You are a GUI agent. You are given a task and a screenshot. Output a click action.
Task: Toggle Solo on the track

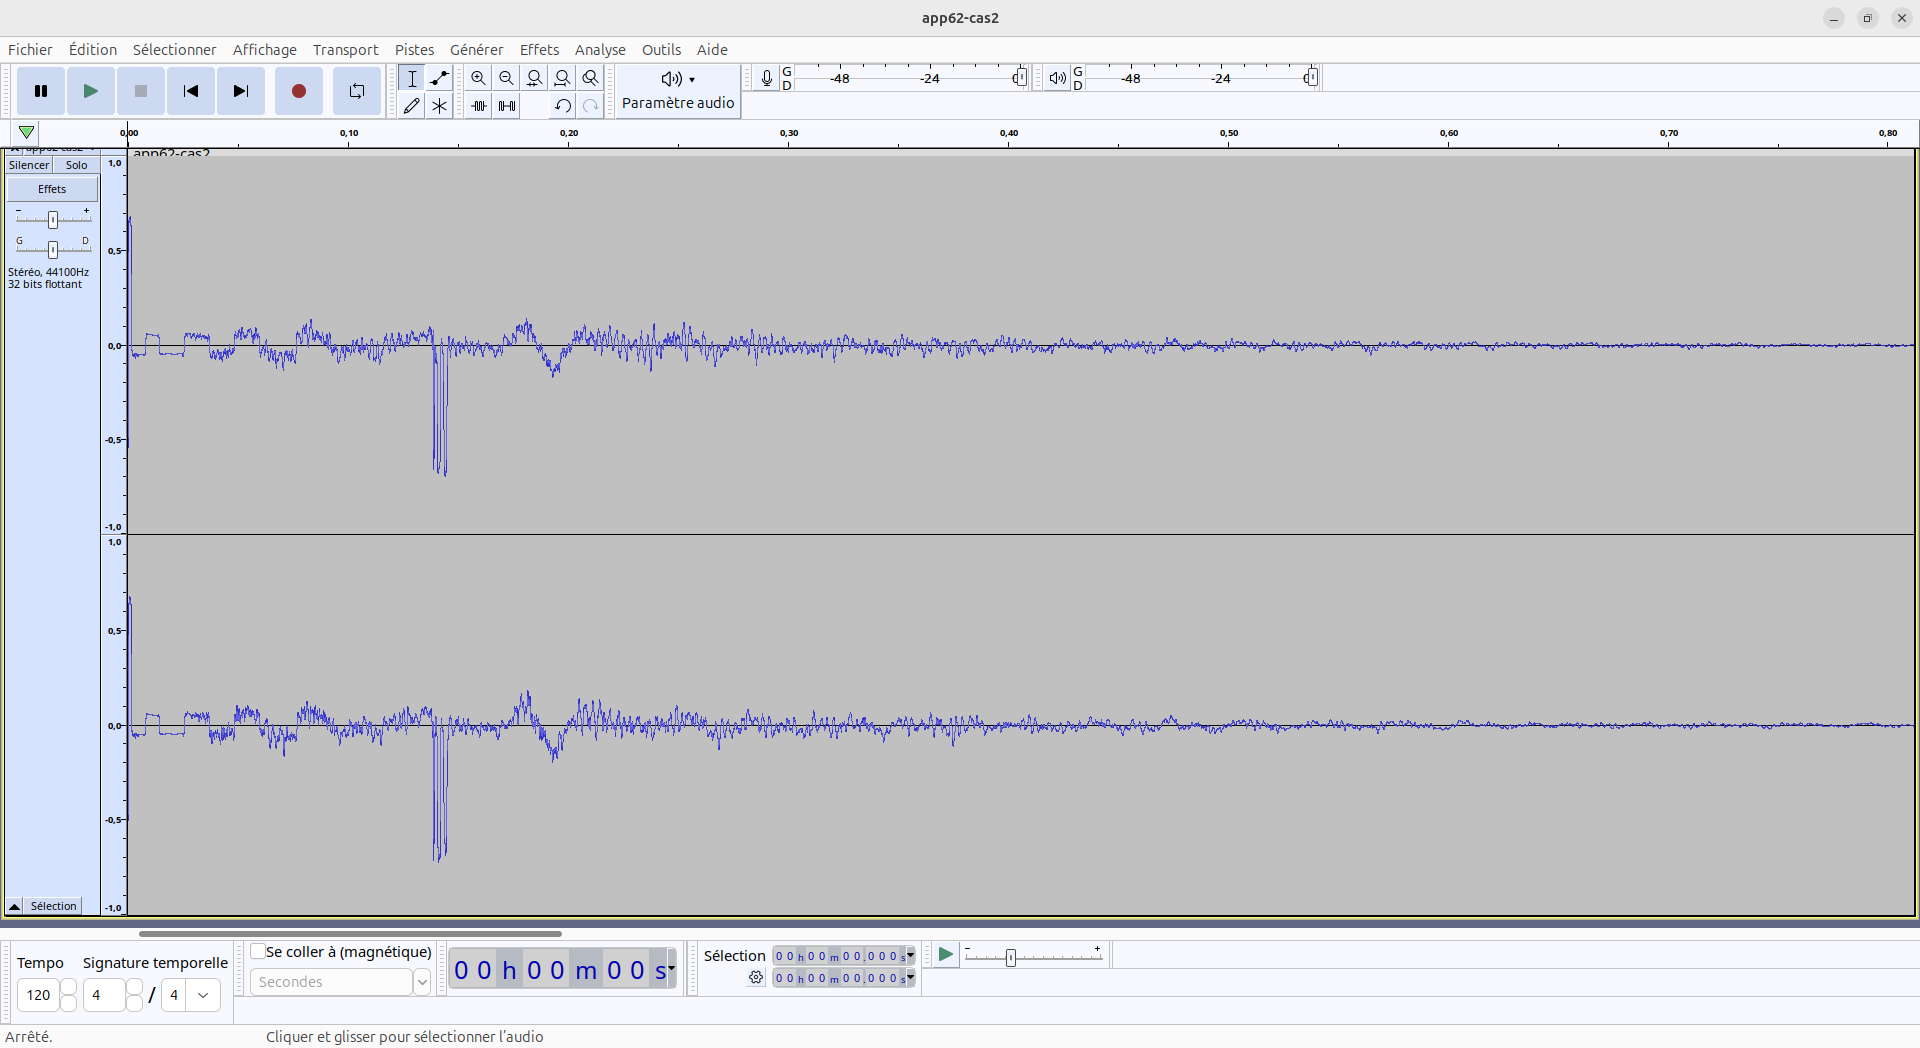tap(76, 165)
